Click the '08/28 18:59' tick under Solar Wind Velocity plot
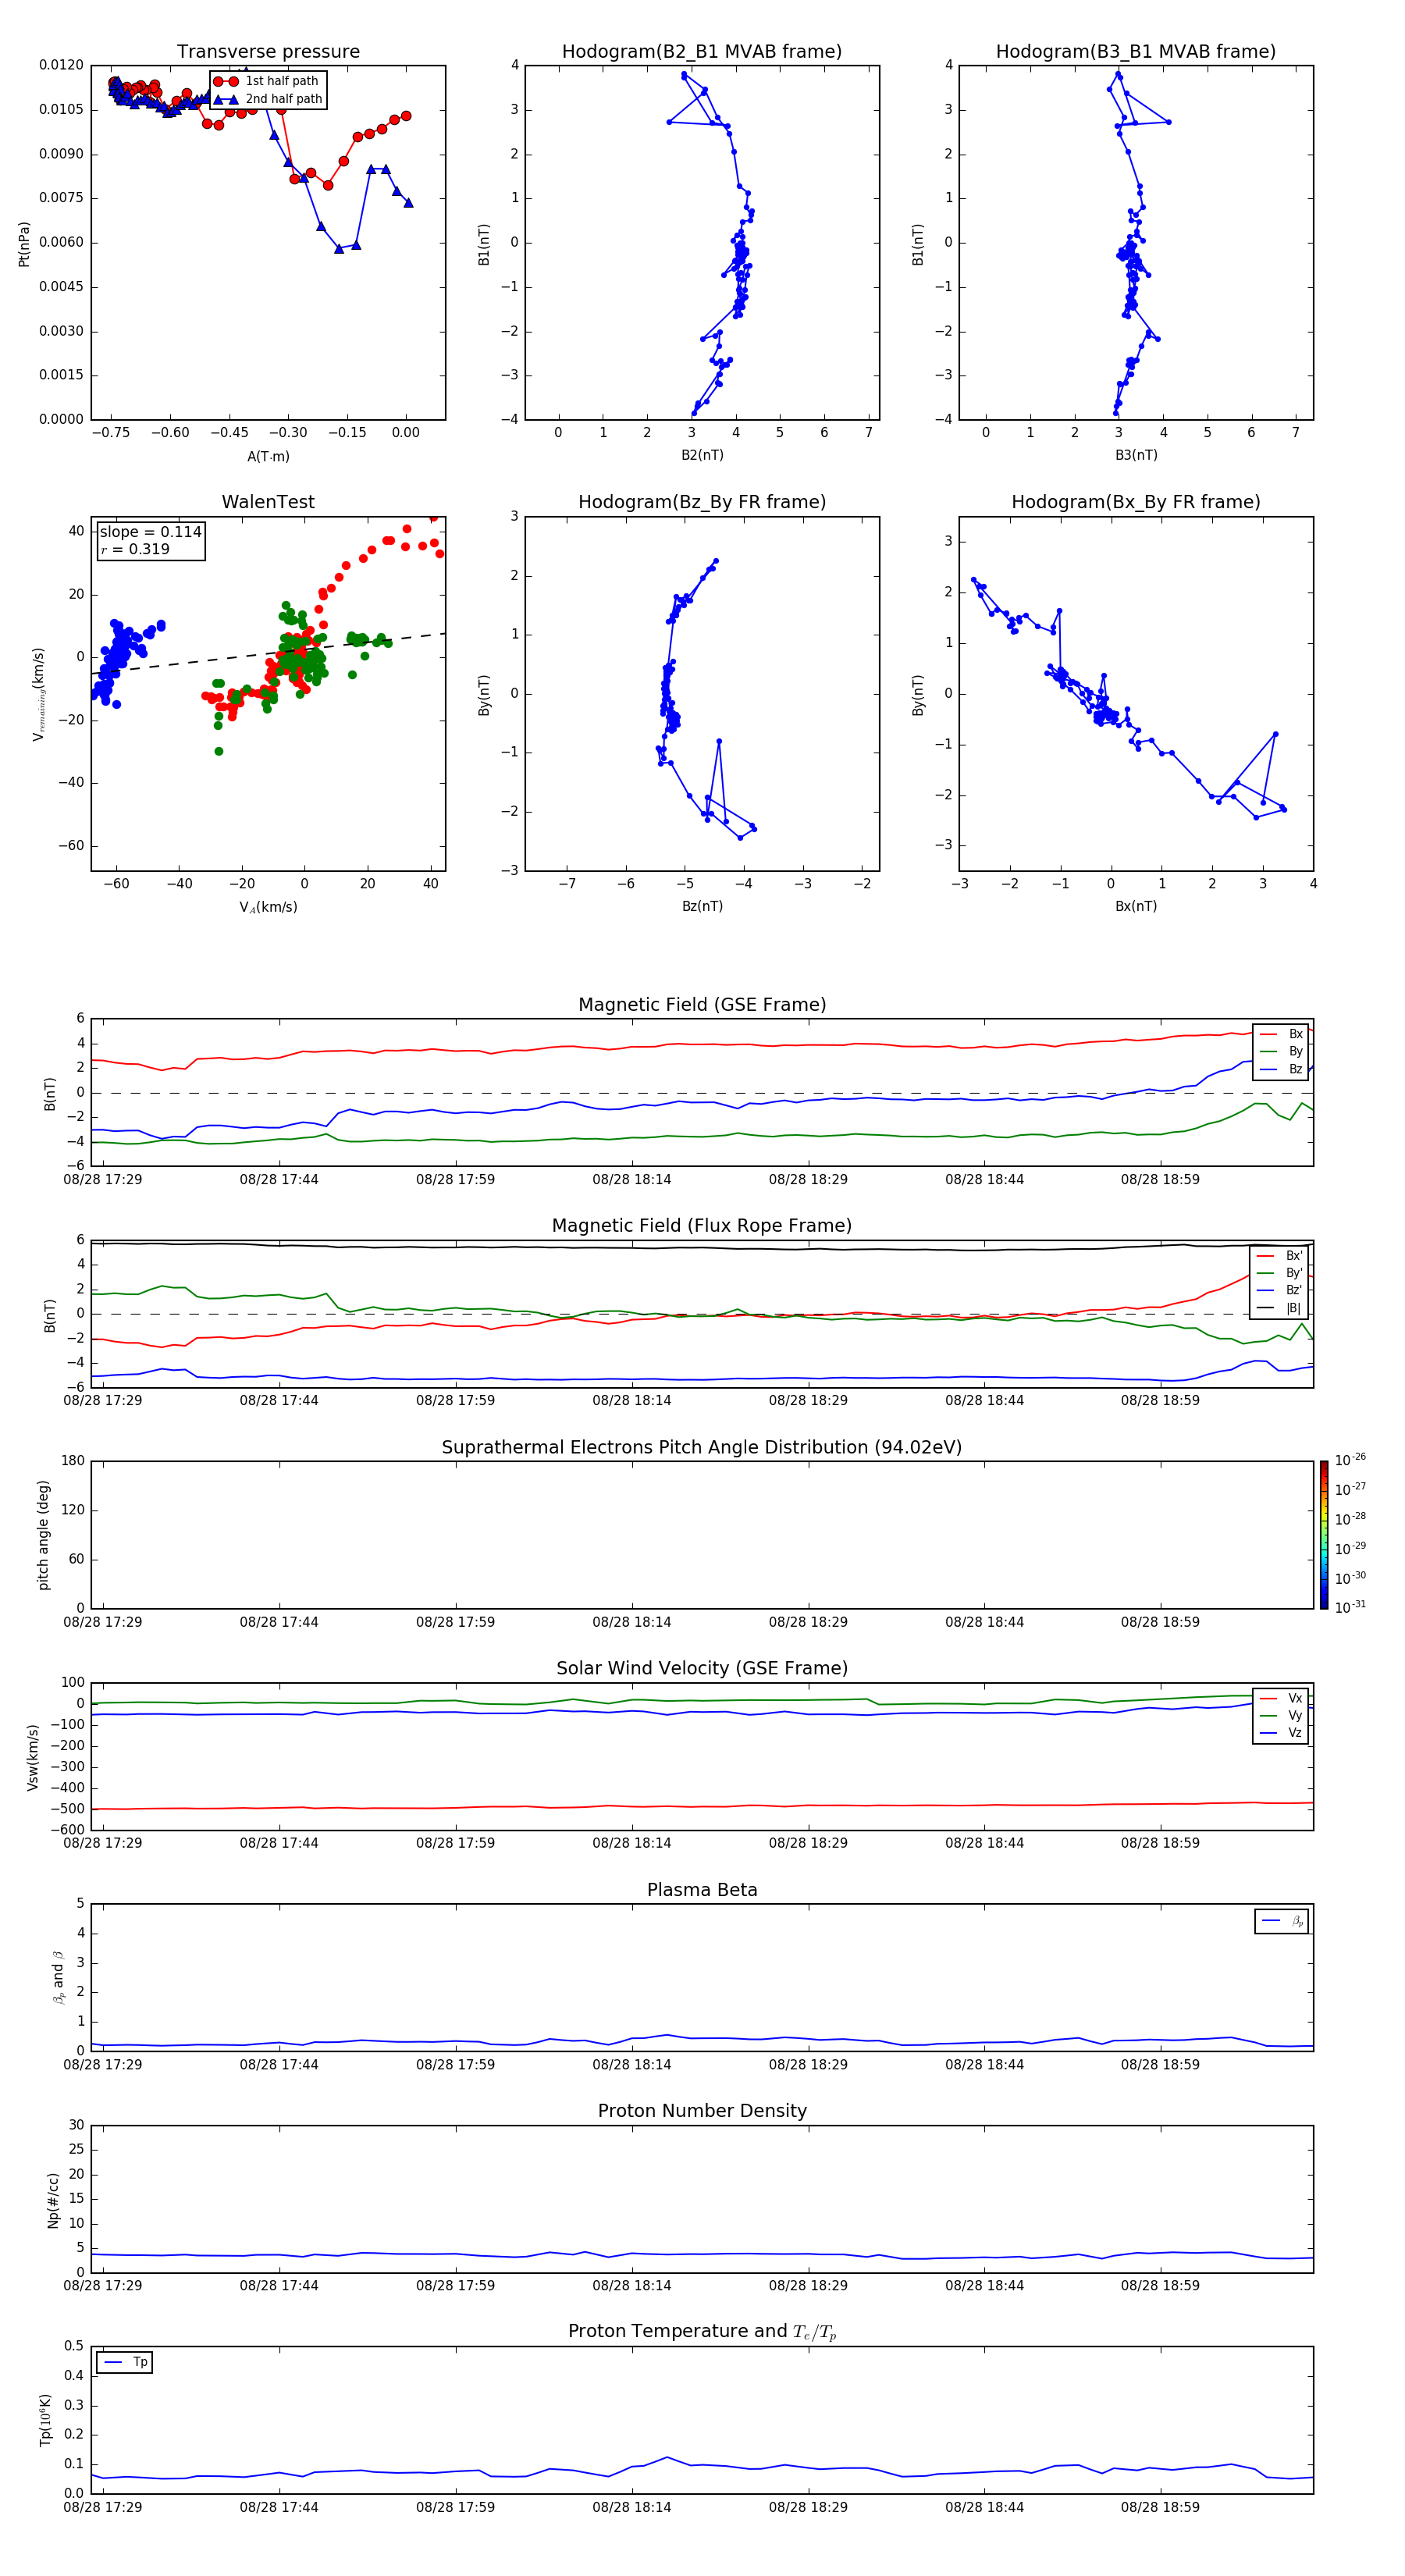1405x2576 pixels. (x=1160, y=1842)
